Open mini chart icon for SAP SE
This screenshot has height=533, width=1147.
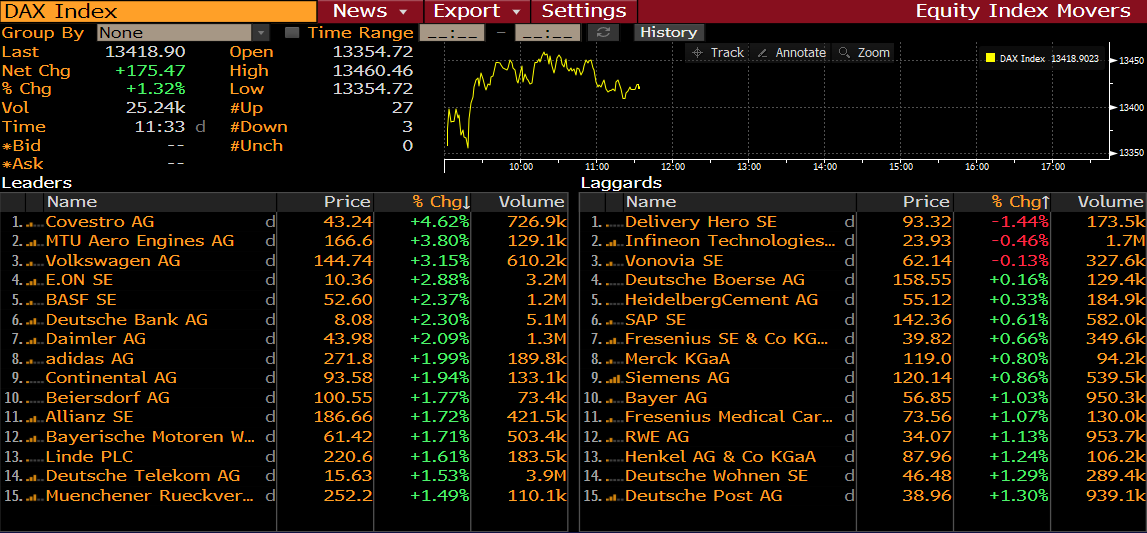pyautogui.click(x=613, y=320)
